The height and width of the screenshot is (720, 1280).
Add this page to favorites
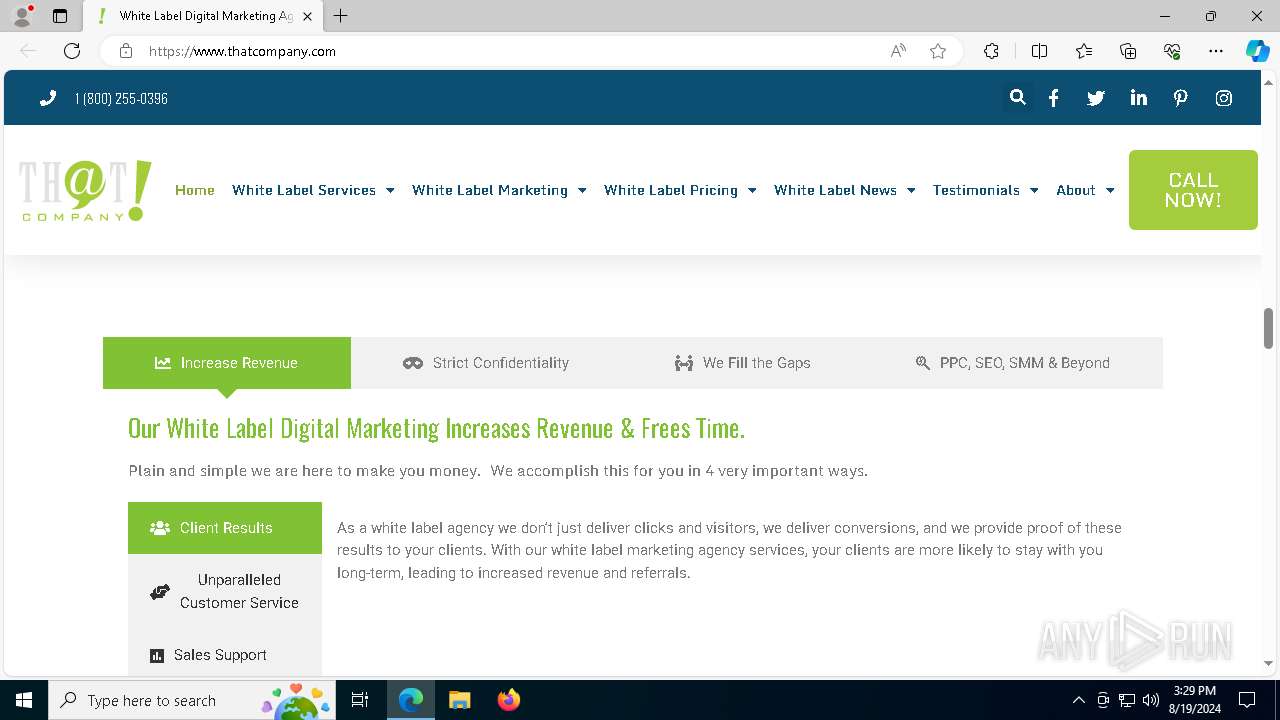[938, 51]
